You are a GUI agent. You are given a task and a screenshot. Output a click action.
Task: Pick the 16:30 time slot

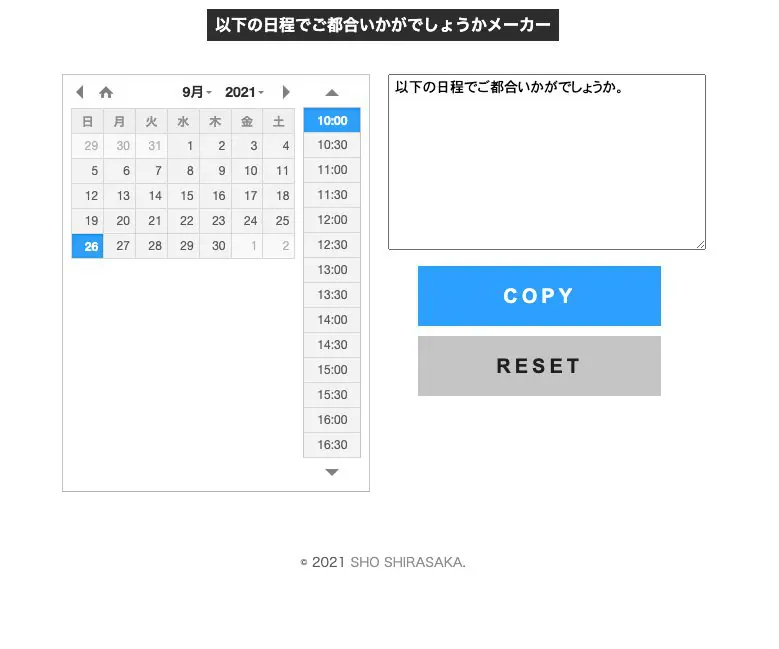point(332,445)
